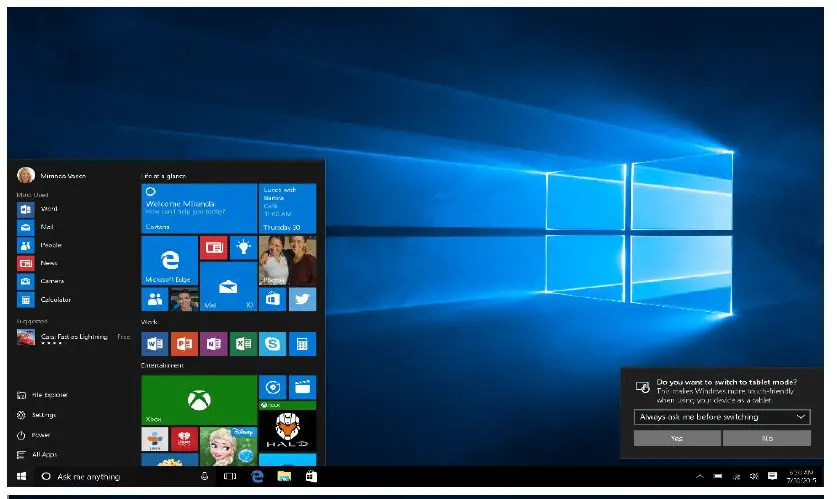The width and height of the screenshot is (837, 499).
Task: Show All Apps in the Start menu
Action: [37, 455]
